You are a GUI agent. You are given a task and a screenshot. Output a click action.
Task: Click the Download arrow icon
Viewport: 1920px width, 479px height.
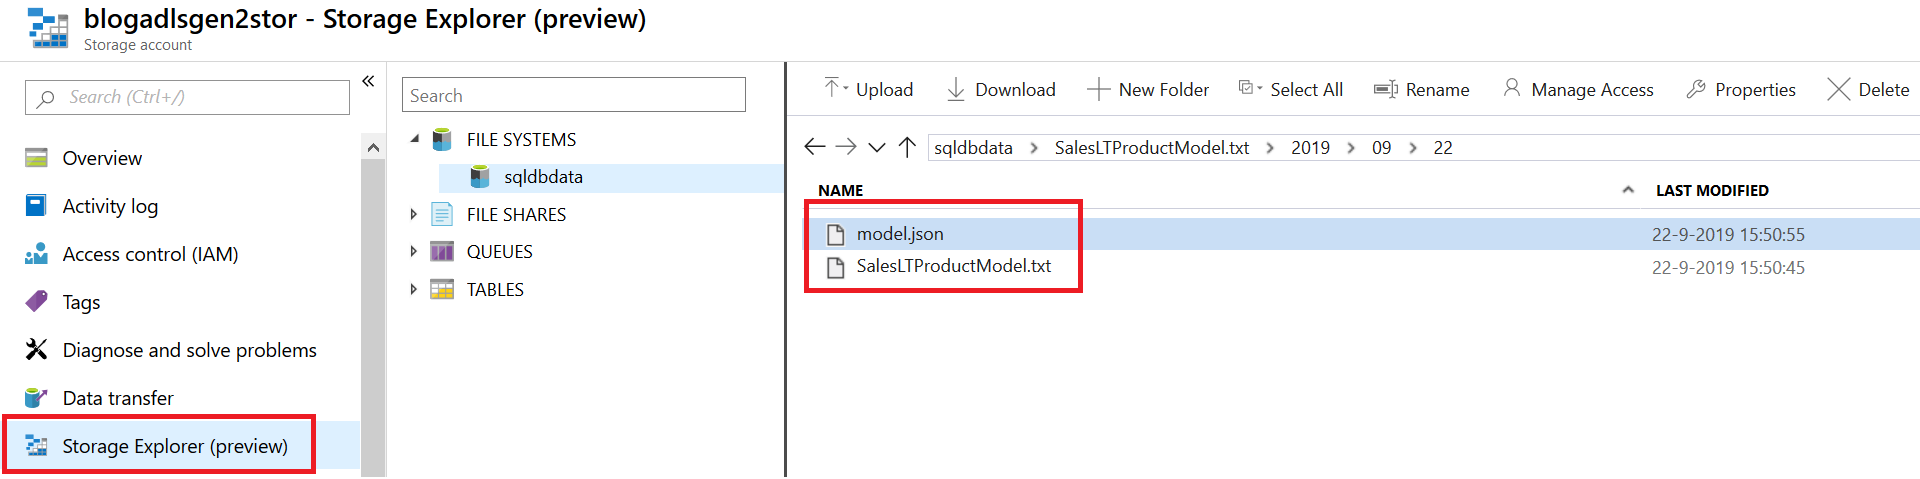click(x=956, y=90)
